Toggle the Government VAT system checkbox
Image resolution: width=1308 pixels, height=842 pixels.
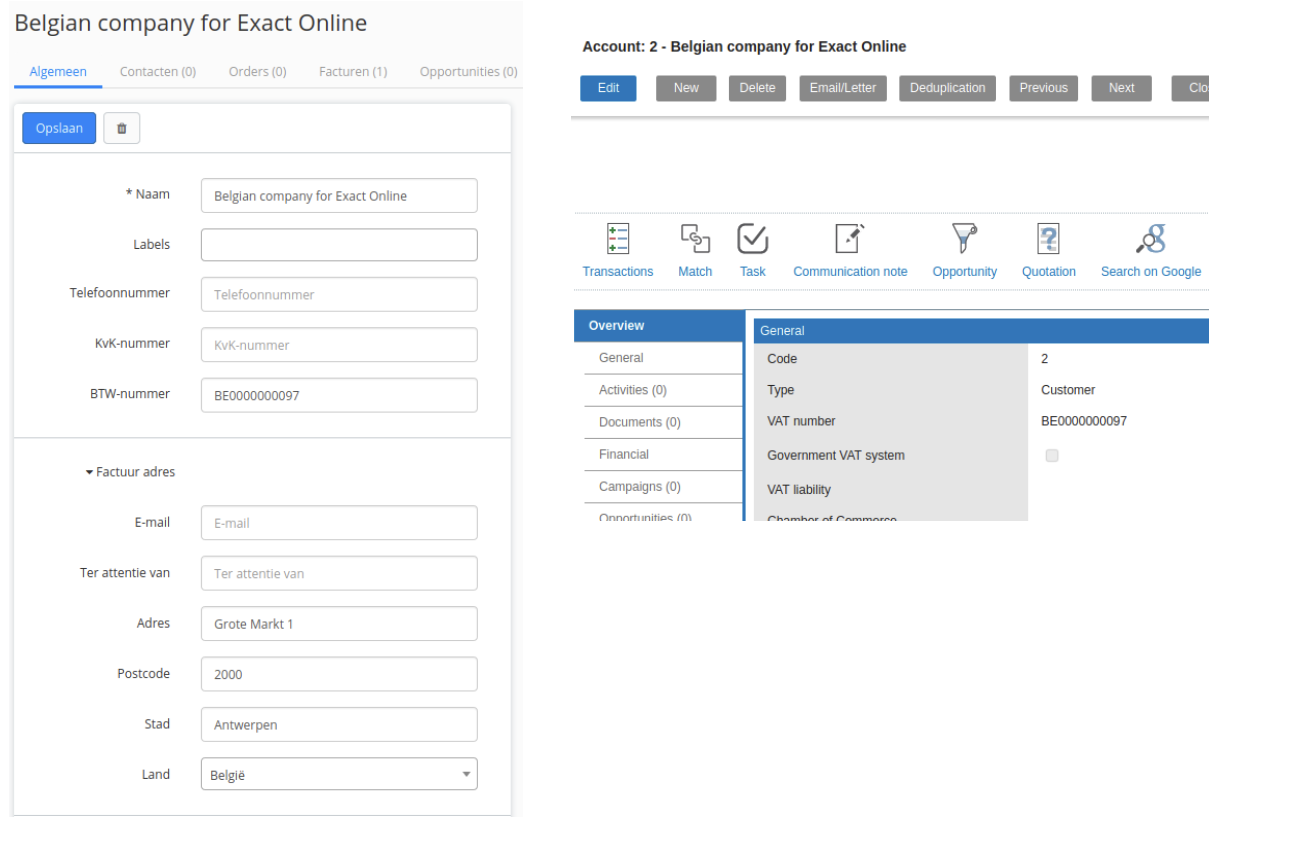(1052, 456)
